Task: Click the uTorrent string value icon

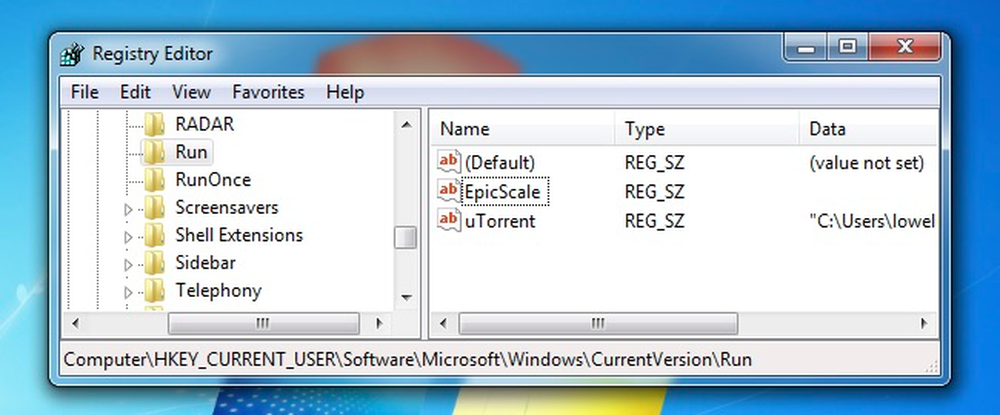Action: (449, 220)
